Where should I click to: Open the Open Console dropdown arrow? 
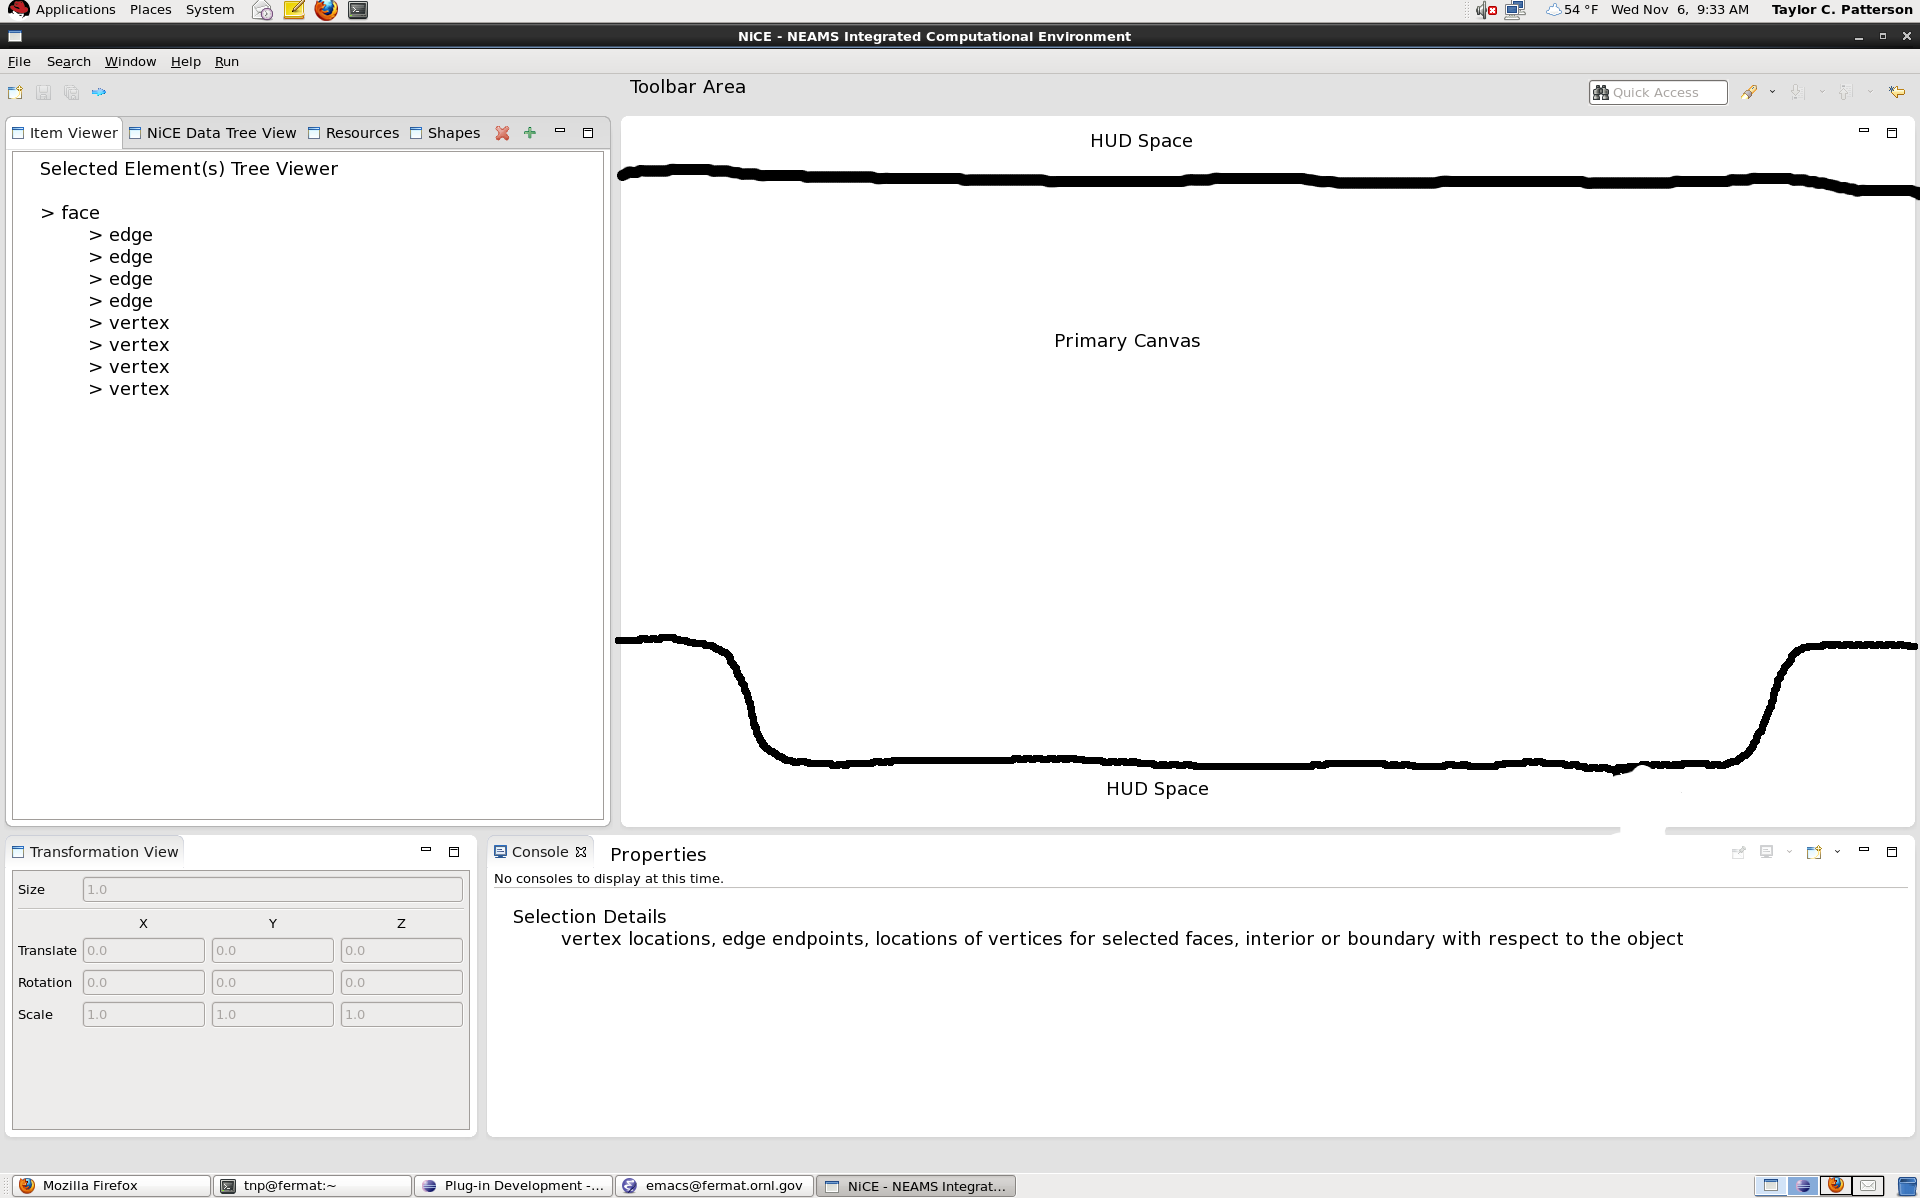[x=1839, y=852]
